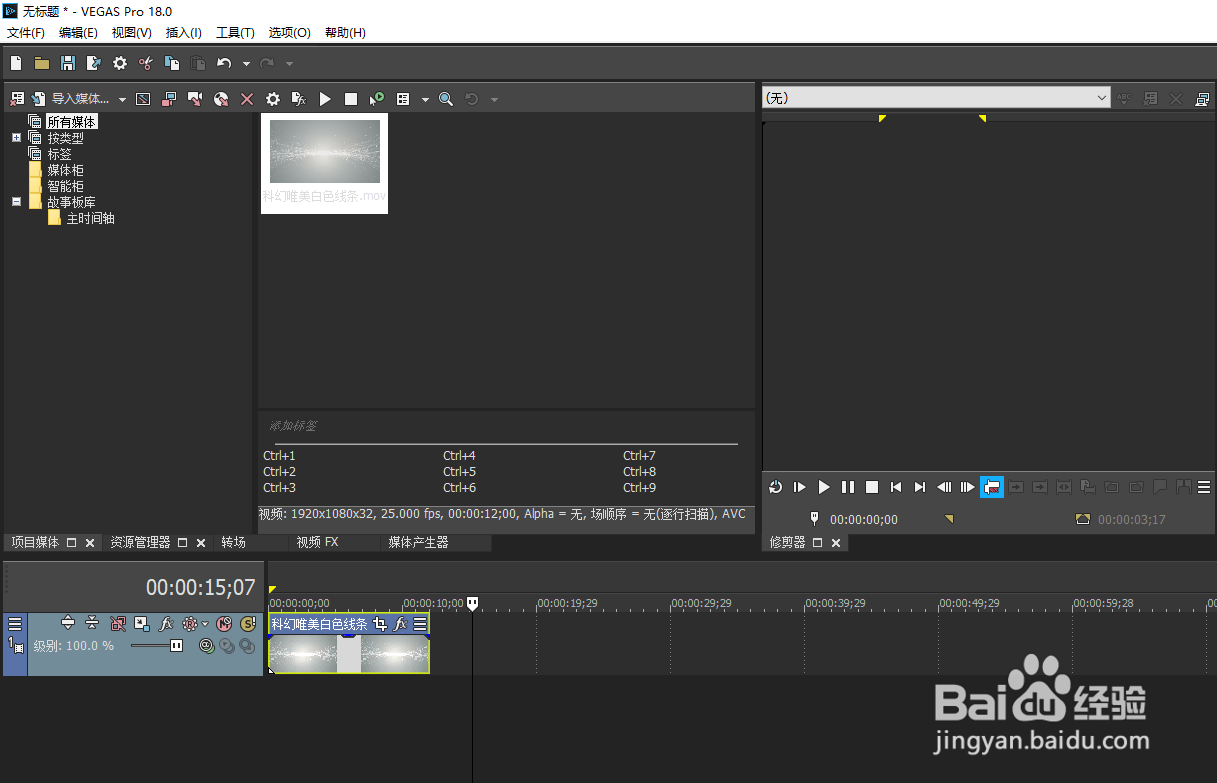Open the Options menu (选项)
The image size is (1217, 783).
coord(290,33)
